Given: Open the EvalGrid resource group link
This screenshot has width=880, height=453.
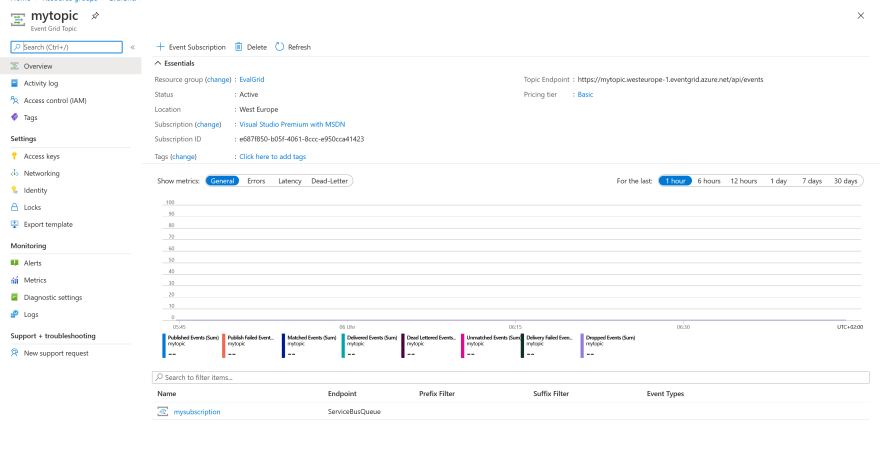Looking at the screenshot, I should tap(251, 80).
